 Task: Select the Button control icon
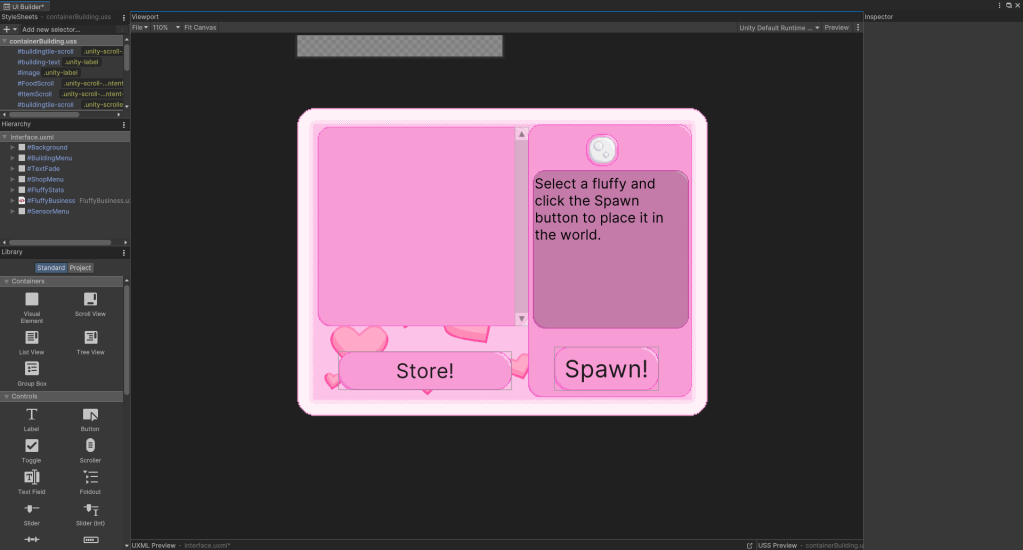click(x=90, y=414)
